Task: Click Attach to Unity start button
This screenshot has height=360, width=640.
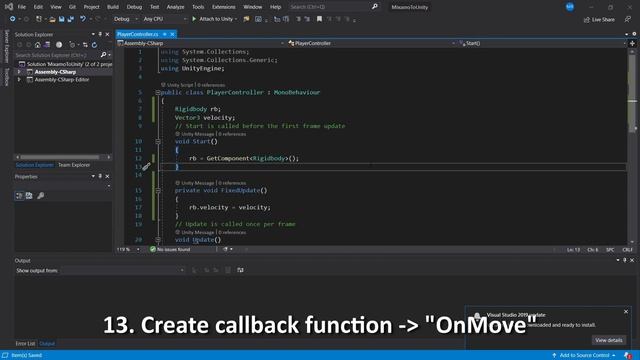Action: click(x=214, y=19)
